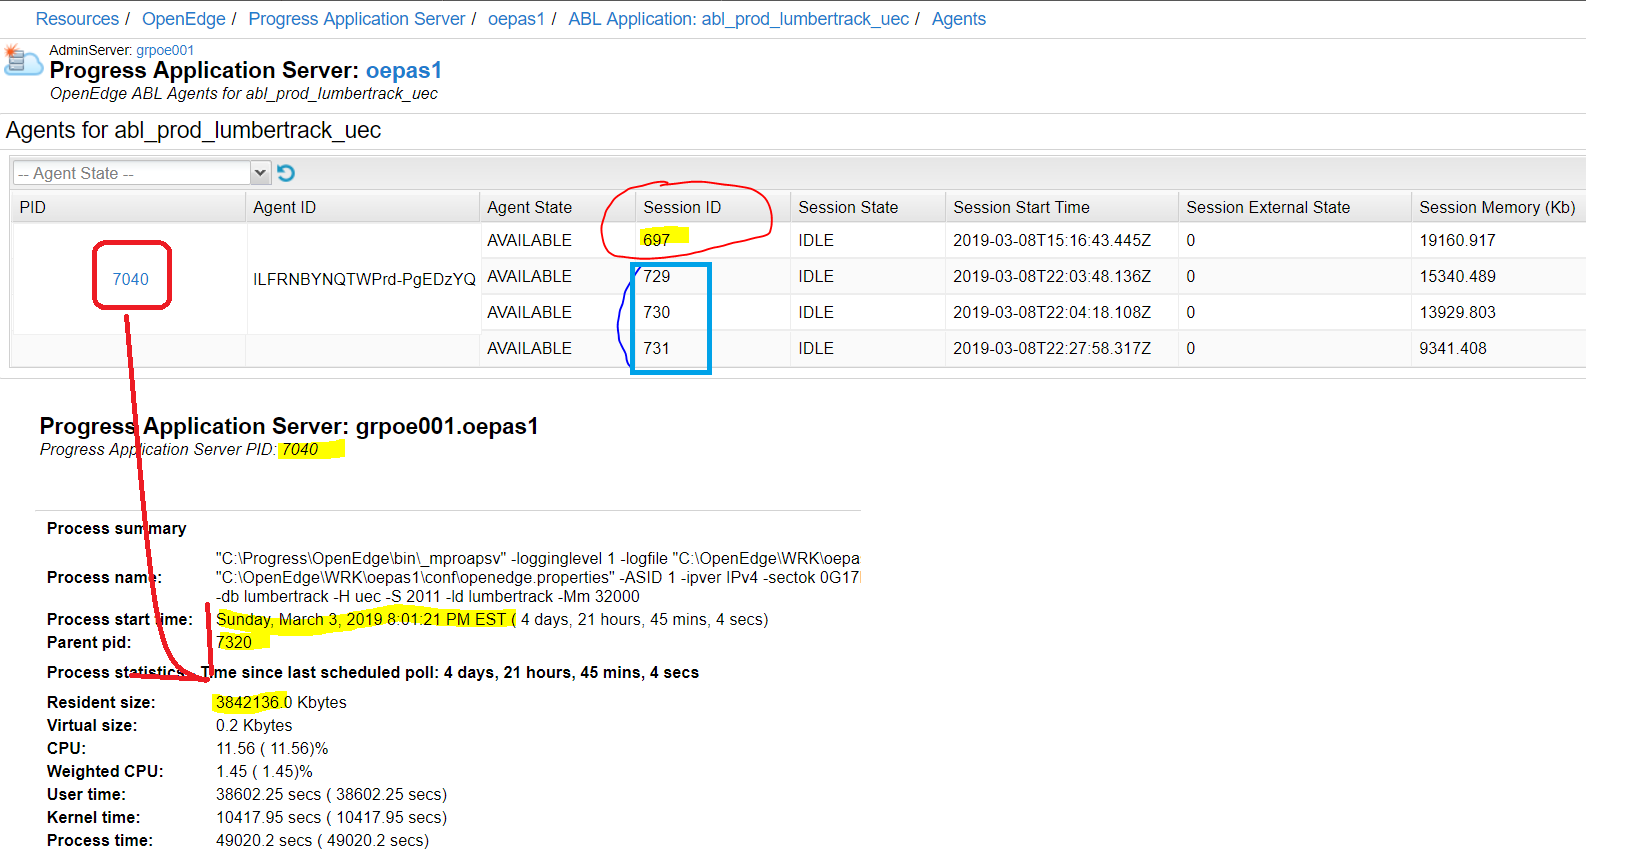This screenshot has width=1626, height=868.
Task: Click IDLE state in session 731 row
Action: tap(816, 348)
